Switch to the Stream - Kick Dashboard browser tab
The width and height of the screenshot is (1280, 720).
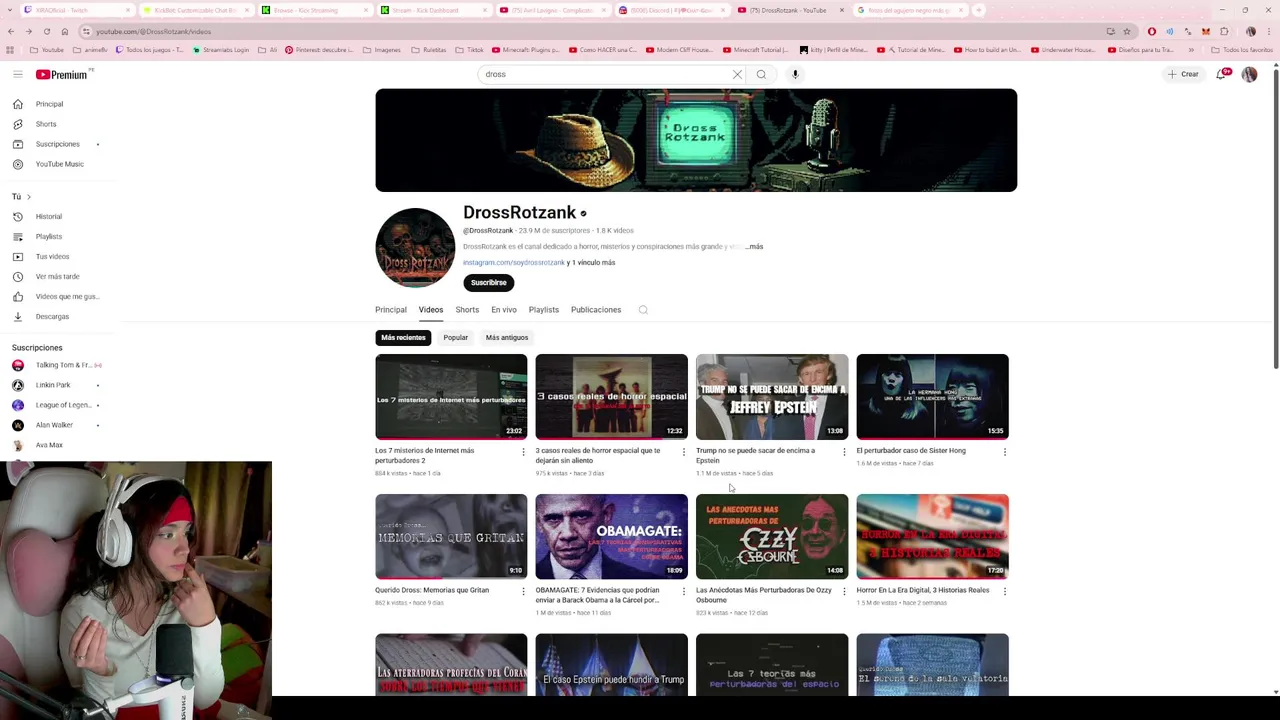(x=430, y=10)
